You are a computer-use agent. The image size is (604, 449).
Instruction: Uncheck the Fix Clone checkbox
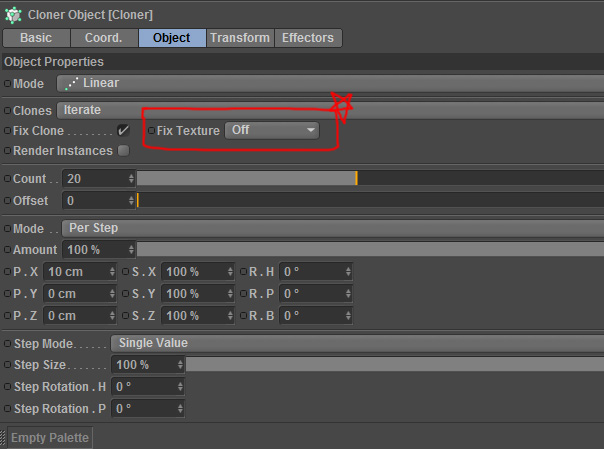(x=123, y=130)
